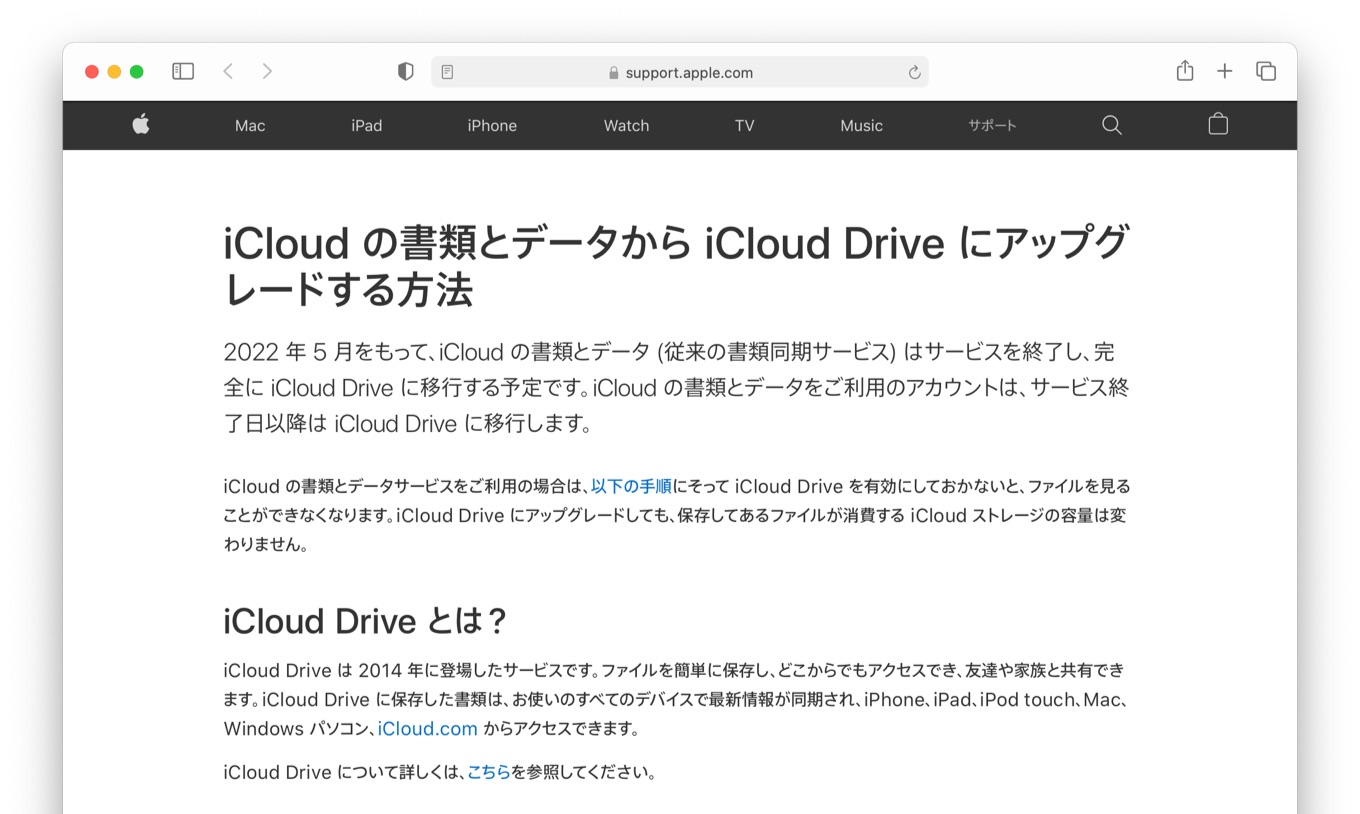Toggle the Safari sidebar button

click(x=183, y=72)
